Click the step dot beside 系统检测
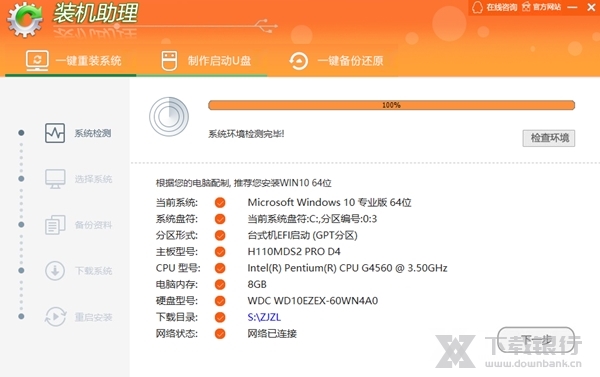Screen dimensions: 600x377 (21, 133)
